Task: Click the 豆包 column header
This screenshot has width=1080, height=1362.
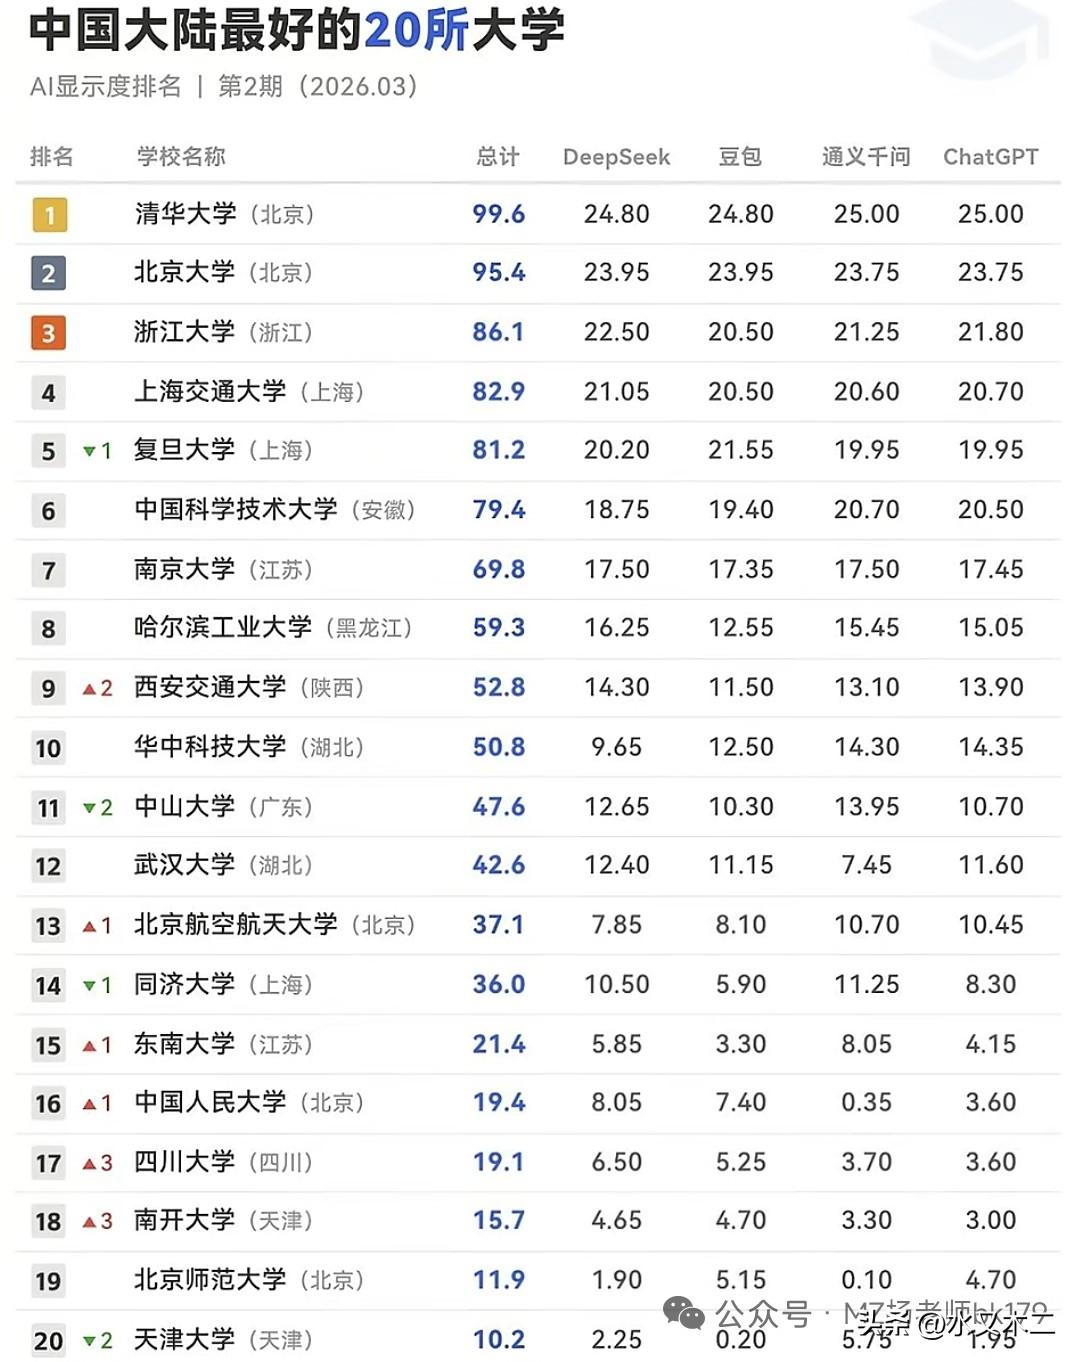Action: coord(740,156)
